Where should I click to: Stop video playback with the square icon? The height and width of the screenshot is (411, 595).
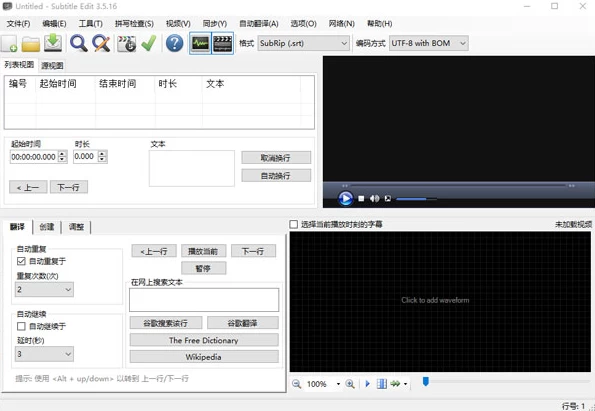point(361,198)
